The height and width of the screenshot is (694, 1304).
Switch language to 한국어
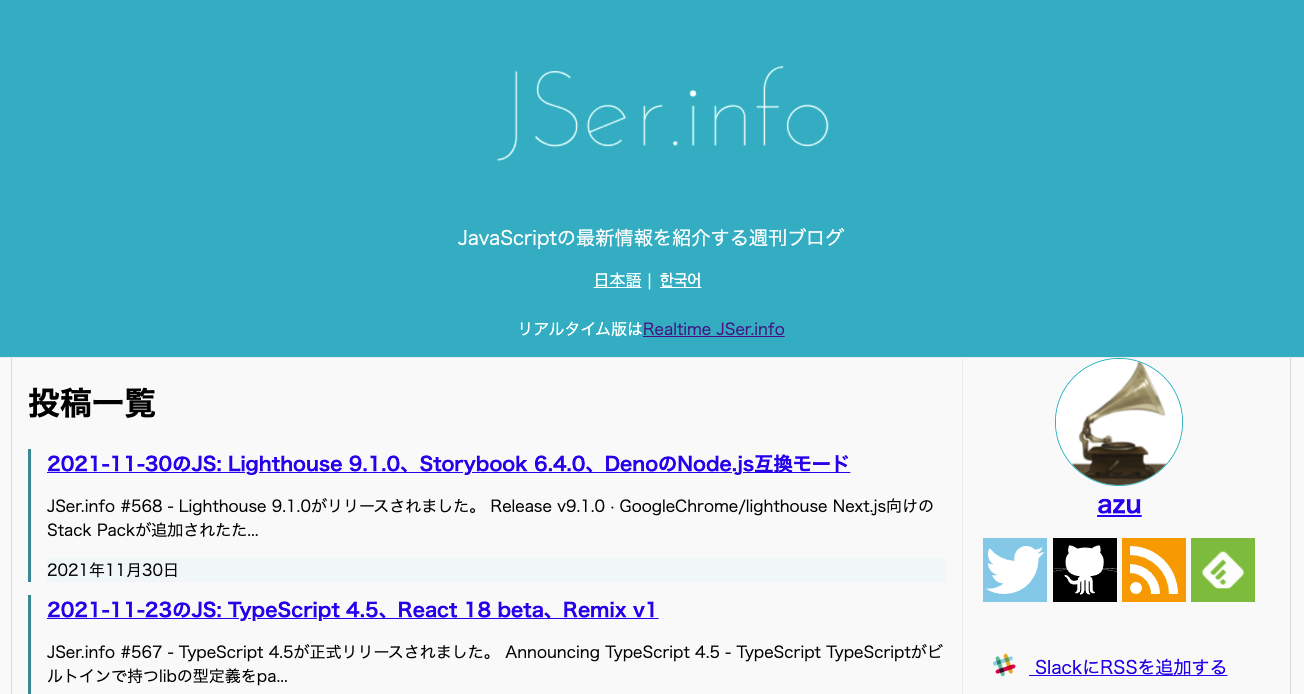680,281
